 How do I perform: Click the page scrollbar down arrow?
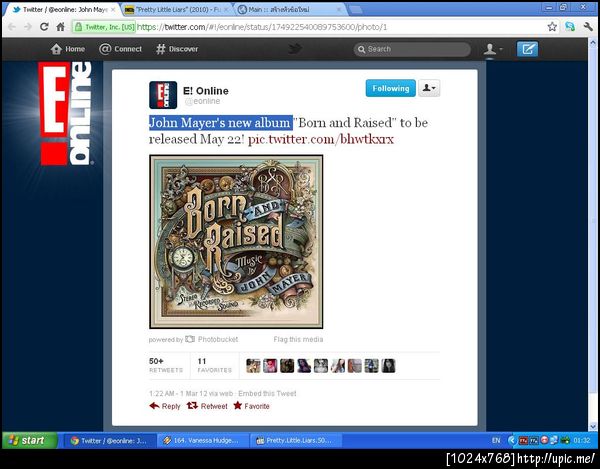pos(593,426)
